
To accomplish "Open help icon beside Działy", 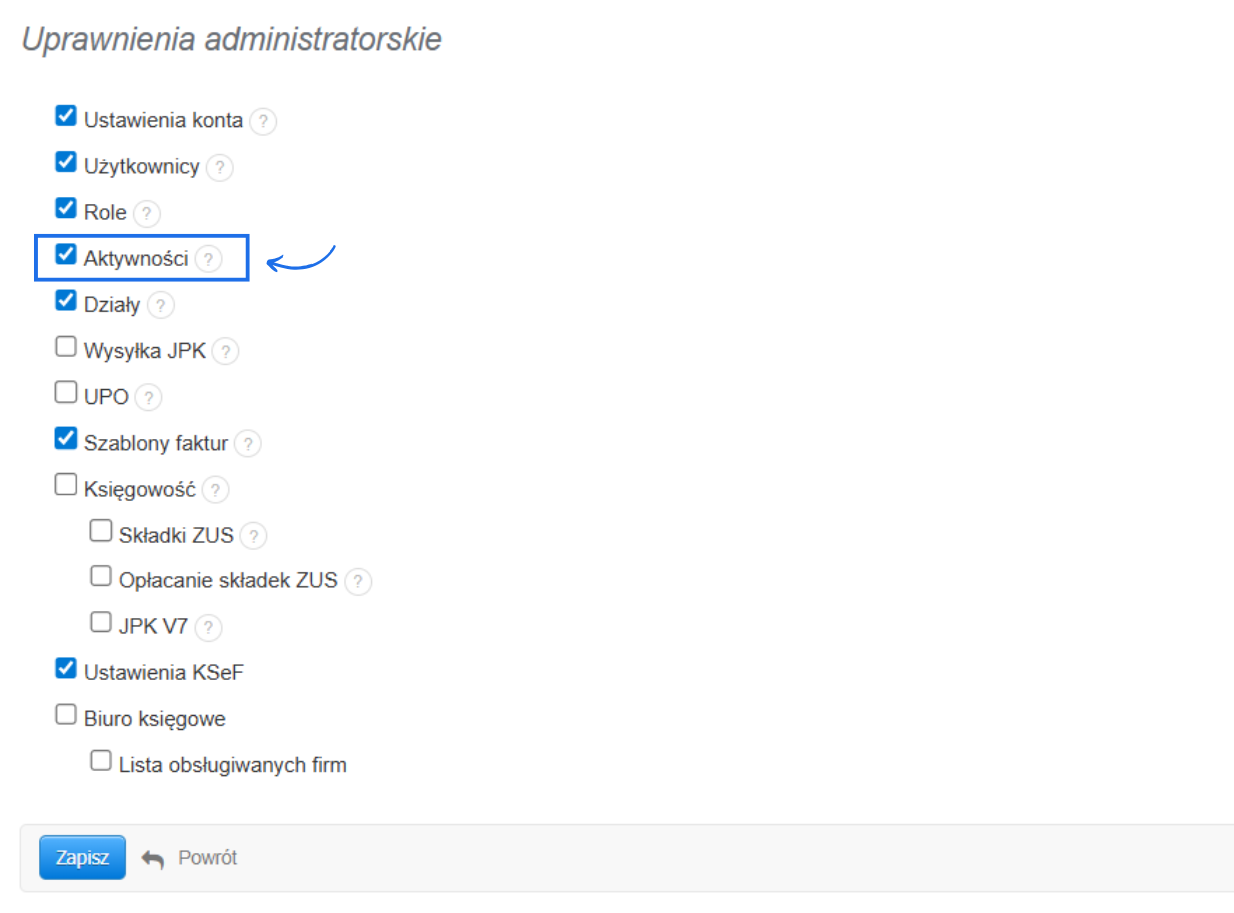I will (x=160, y=306).
